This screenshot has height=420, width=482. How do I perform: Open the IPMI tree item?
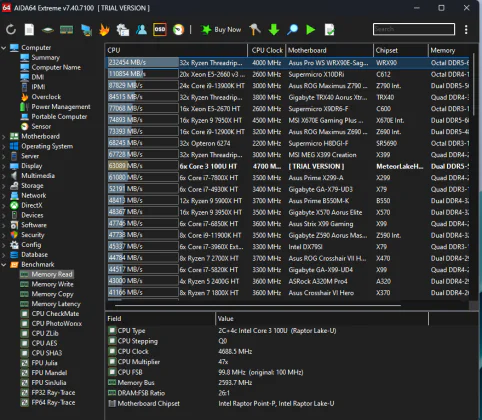38,87
